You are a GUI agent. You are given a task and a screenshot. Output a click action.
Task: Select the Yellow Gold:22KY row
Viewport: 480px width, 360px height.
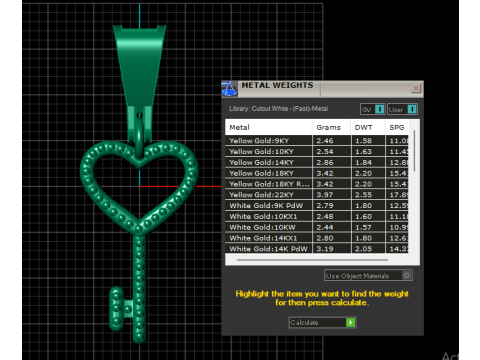point(317,195)
